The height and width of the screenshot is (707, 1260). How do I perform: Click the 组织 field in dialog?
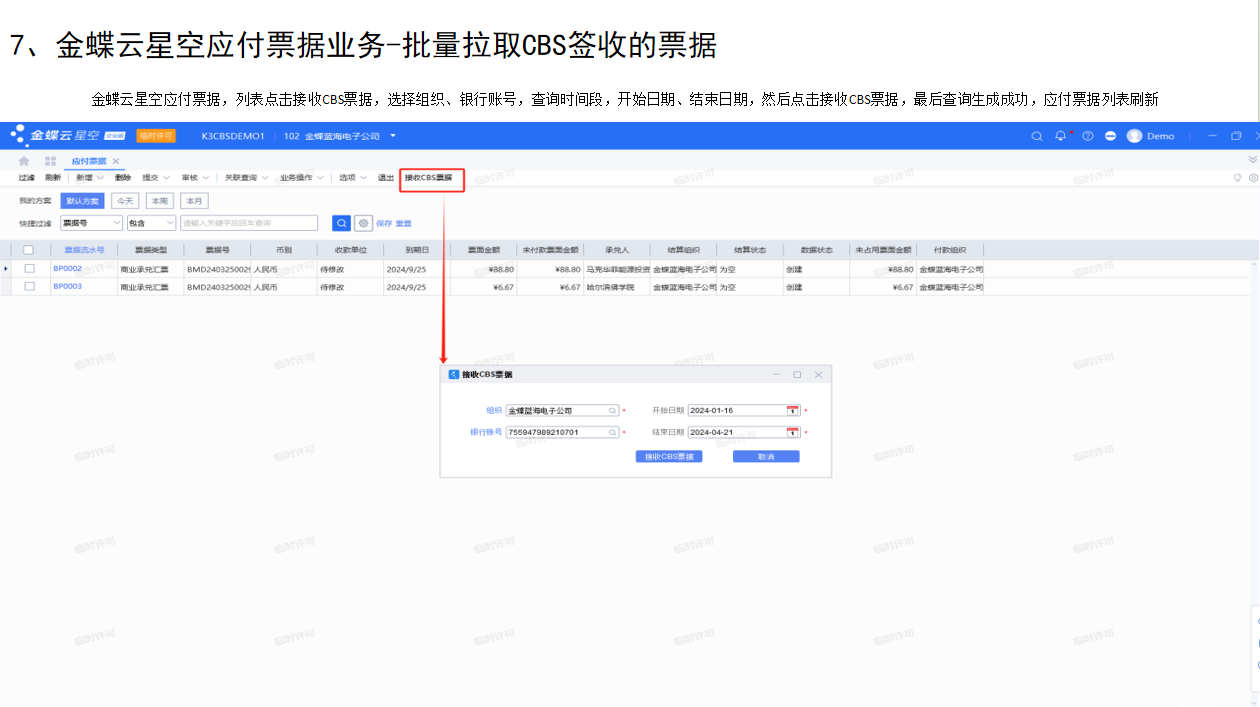click(563, 410)
